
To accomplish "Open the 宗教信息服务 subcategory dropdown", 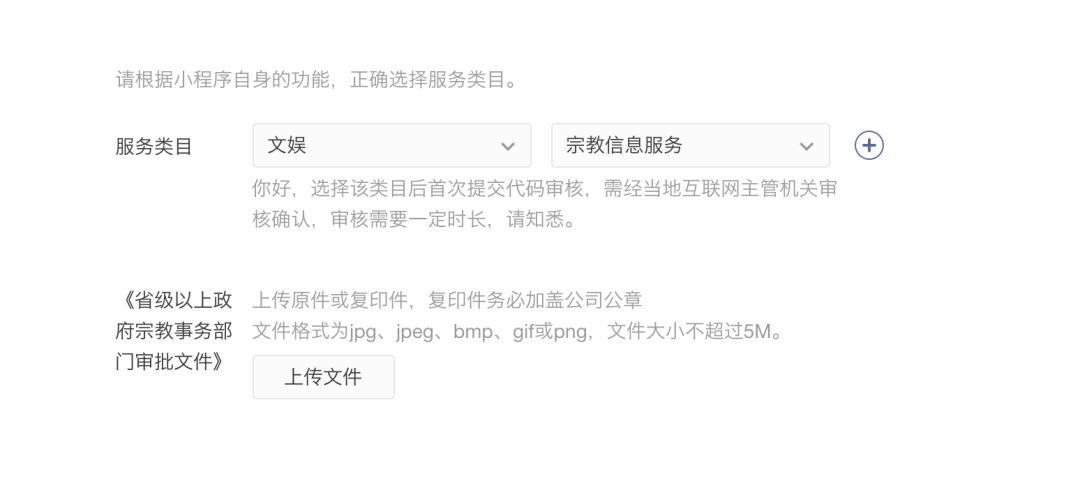I will 690,145.
